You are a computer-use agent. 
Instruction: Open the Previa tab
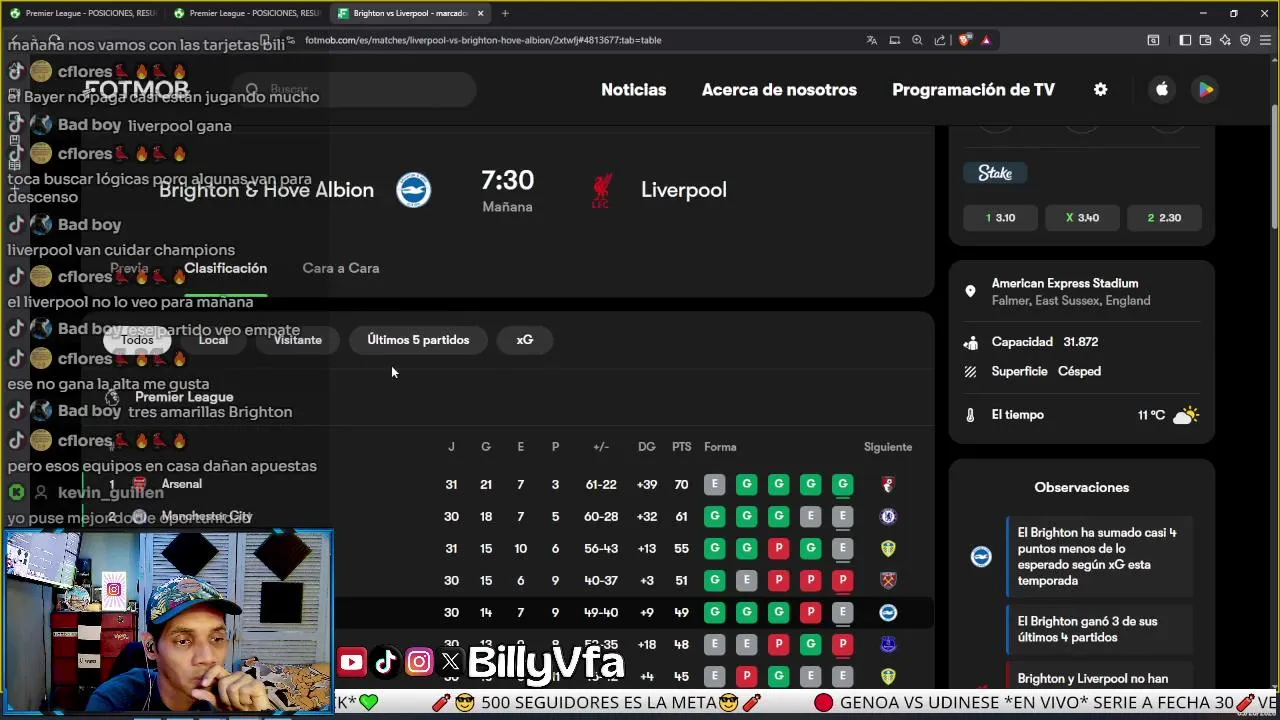(129, 268)
